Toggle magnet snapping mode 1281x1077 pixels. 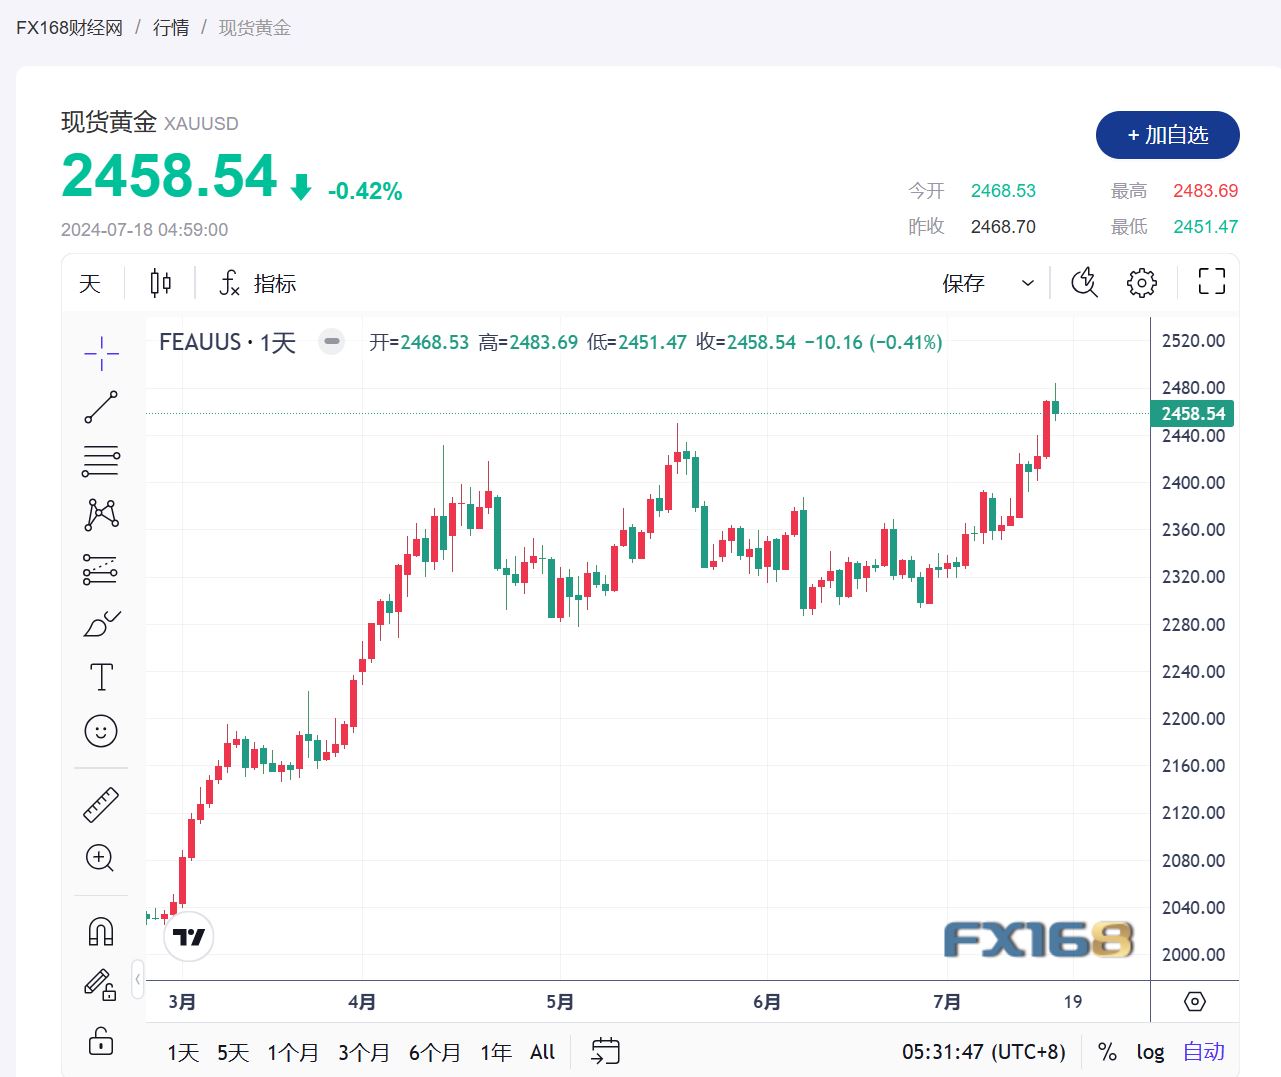(100, 930)
